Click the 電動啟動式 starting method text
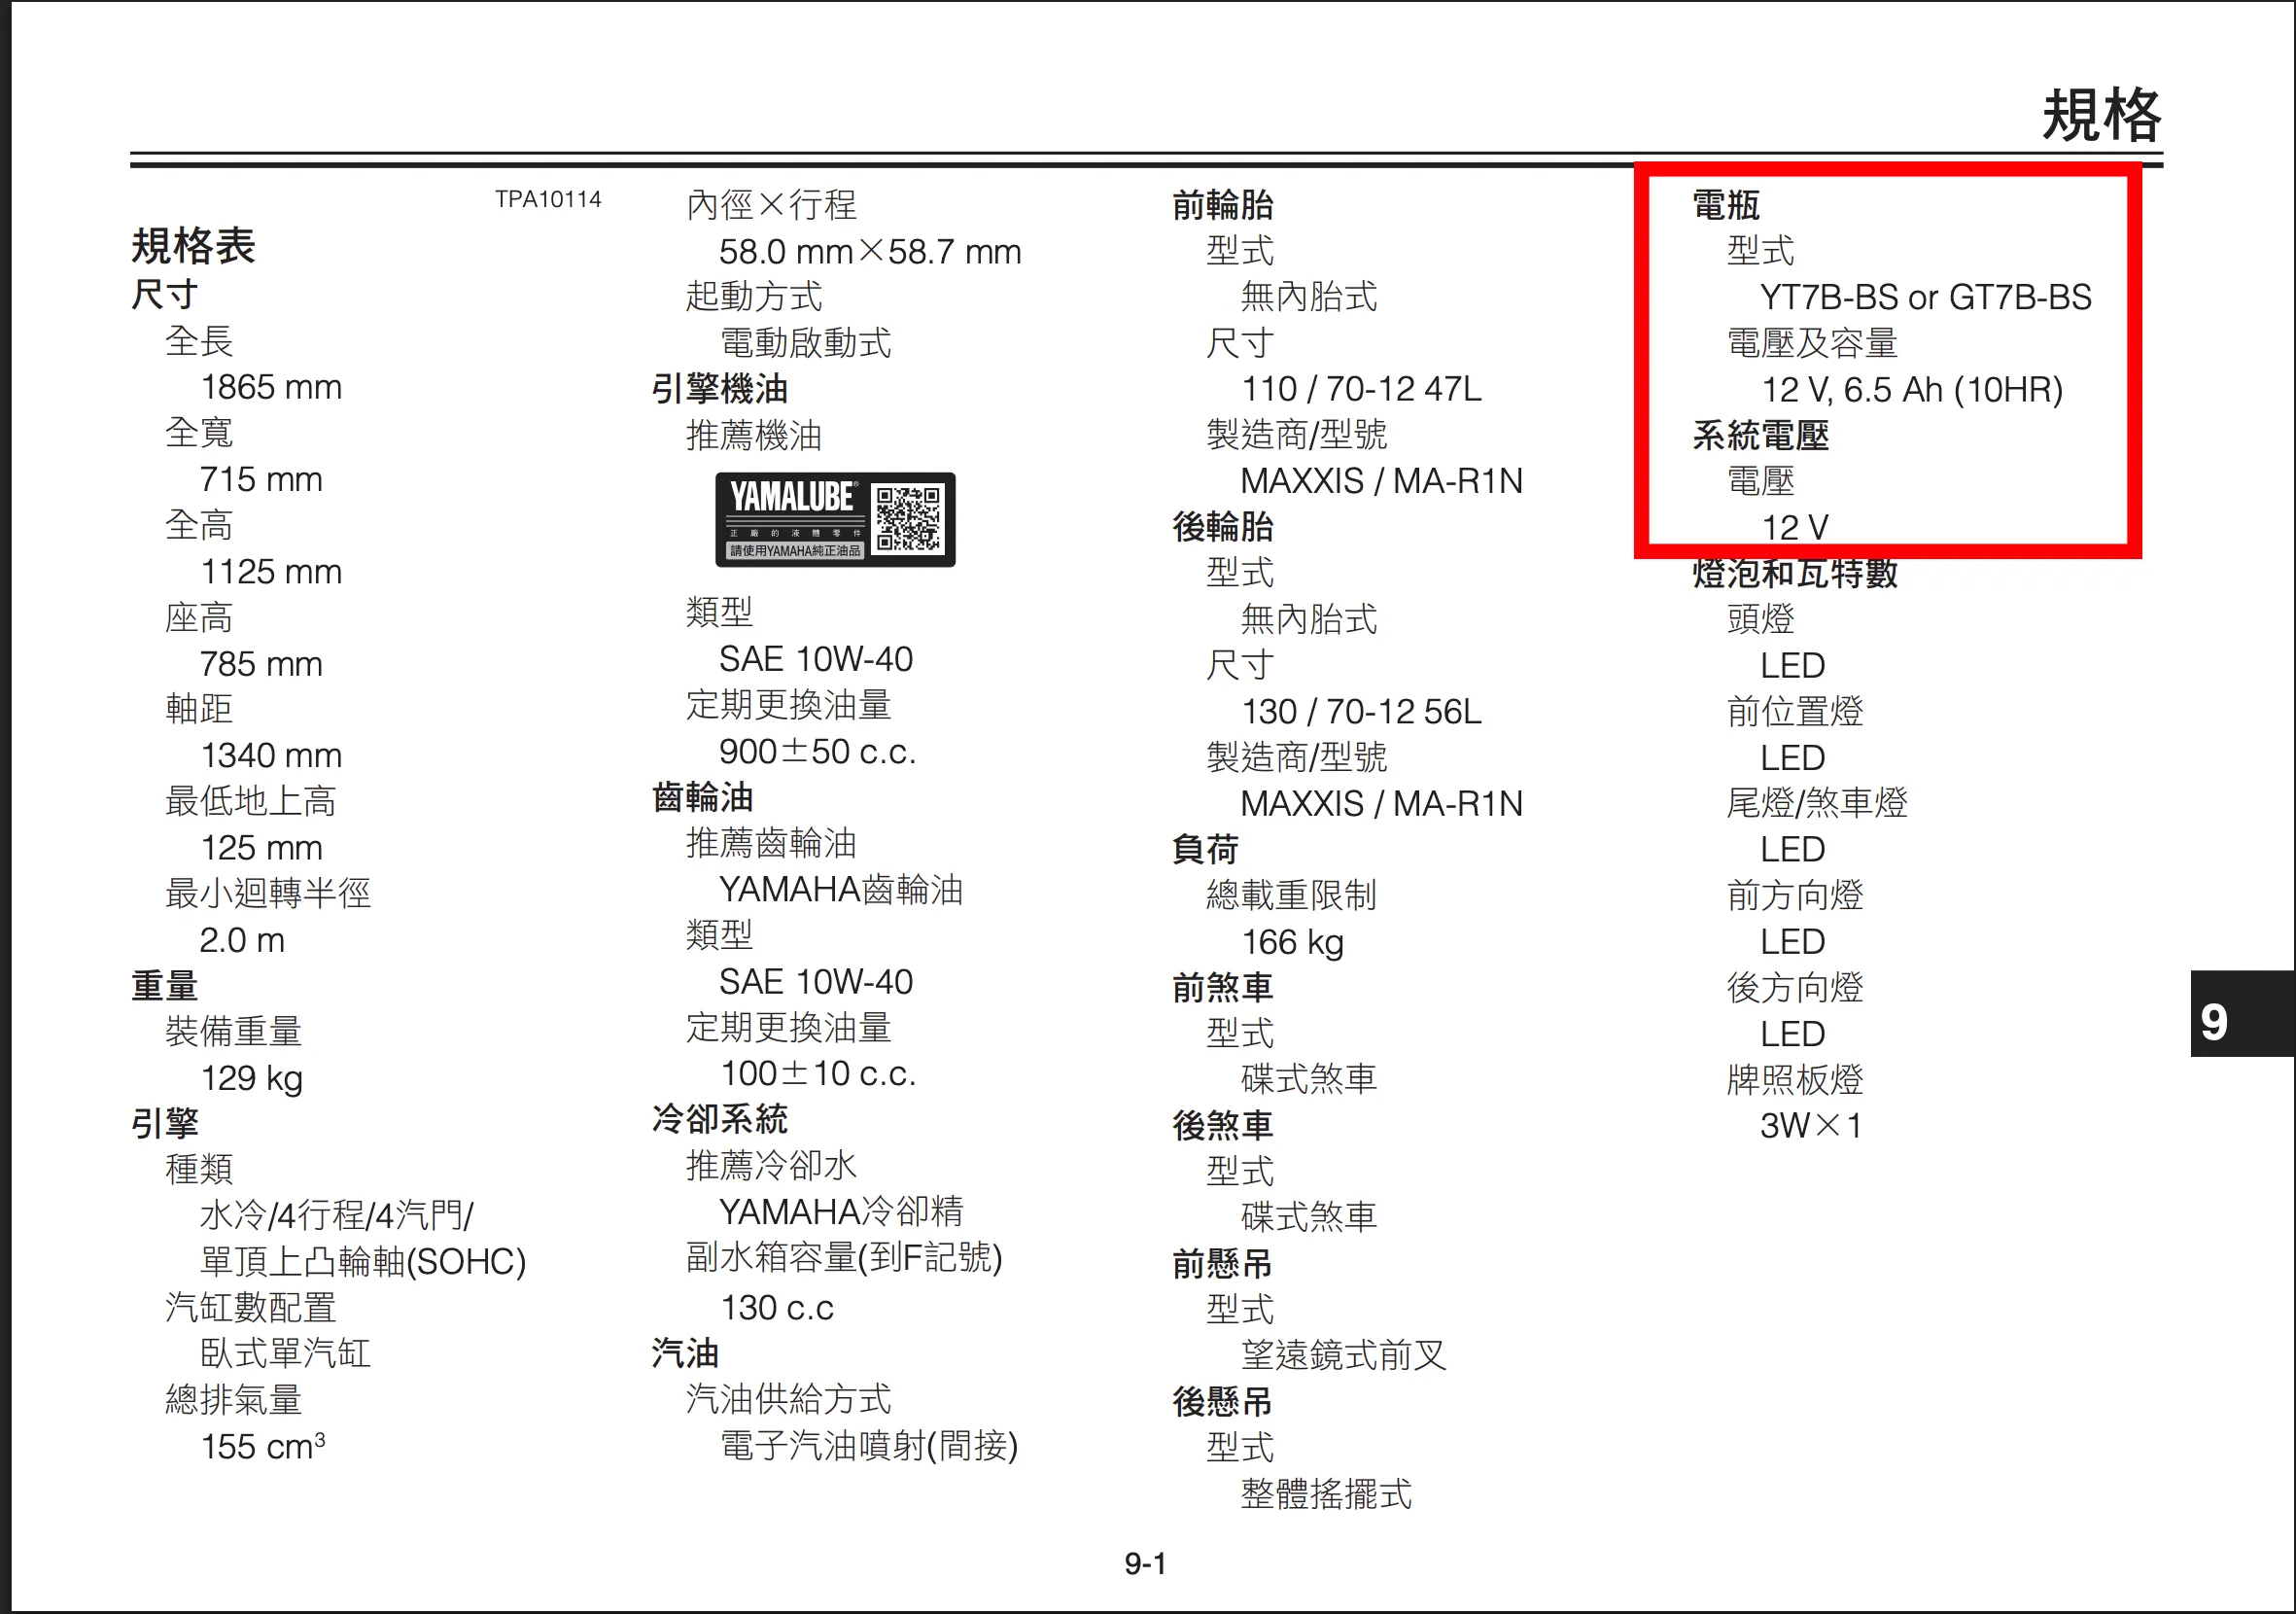Image resolution: width=2296 pixels, height=1614 pixels. (x=805, y=343)
